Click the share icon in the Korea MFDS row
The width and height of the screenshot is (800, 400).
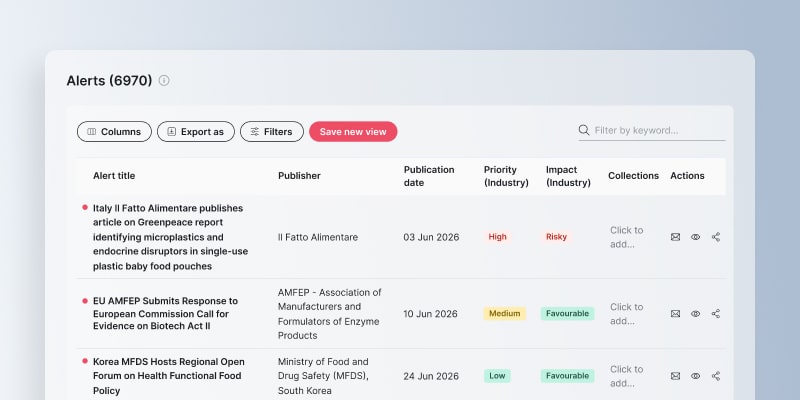tap(716, 376)
